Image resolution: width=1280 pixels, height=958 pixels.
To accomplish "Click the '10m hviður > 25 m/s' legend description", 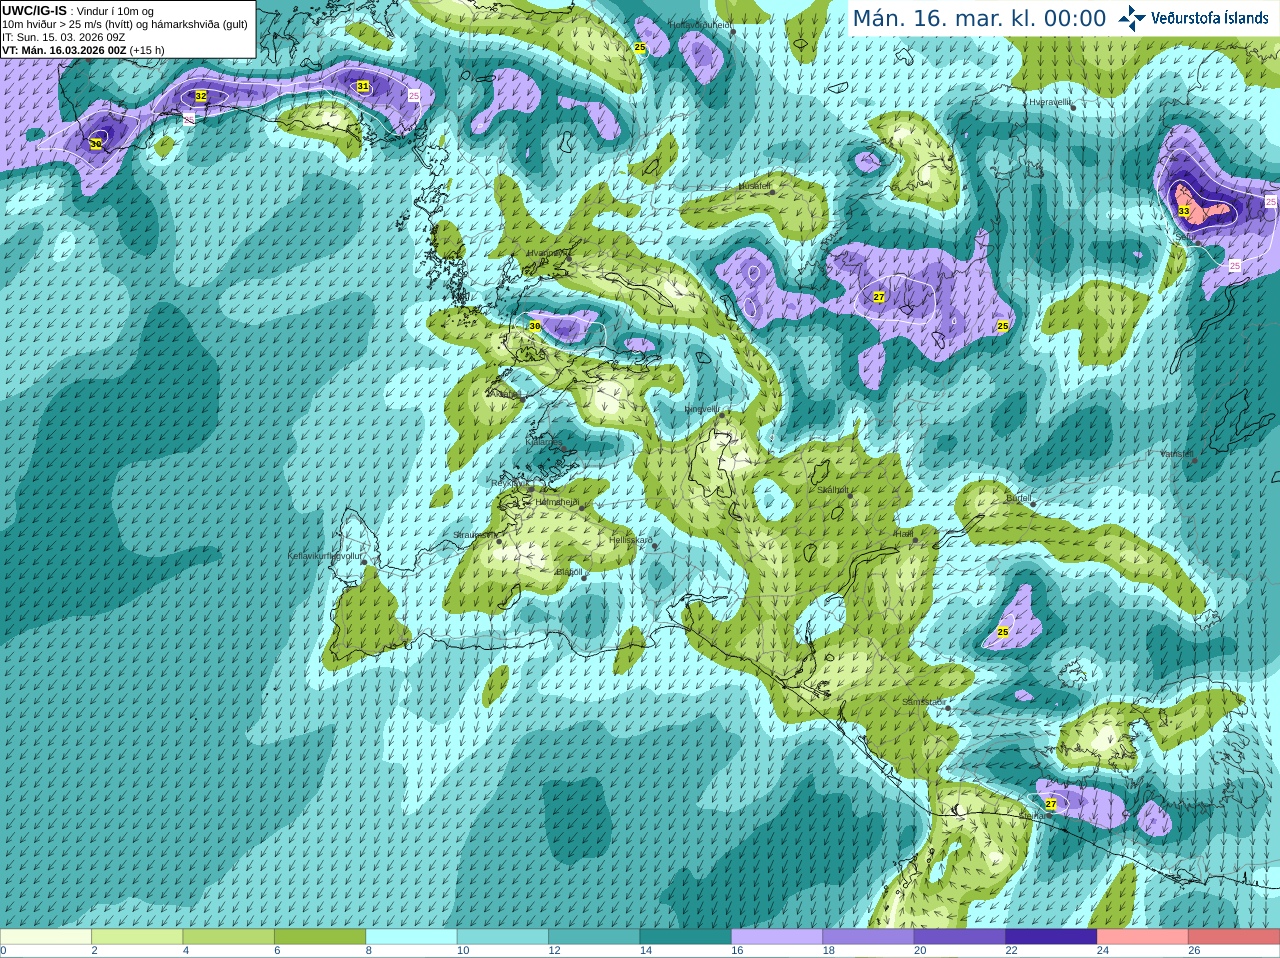I will [x=125, y=24].
